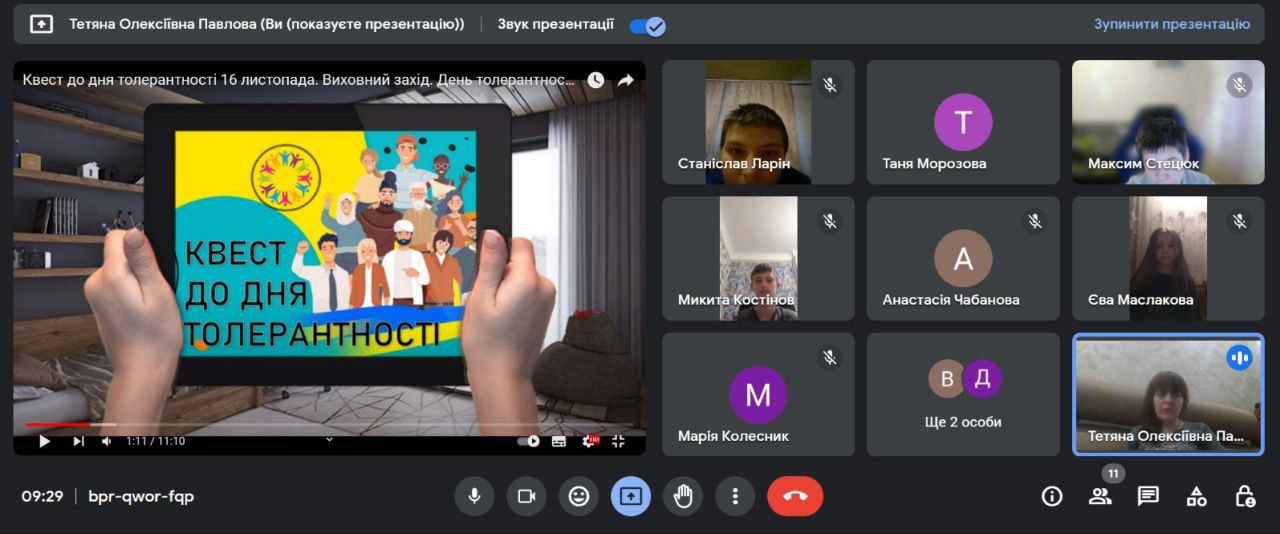Toggle the presentation audio switch
1280x534 pixels.
click(647, 25)
